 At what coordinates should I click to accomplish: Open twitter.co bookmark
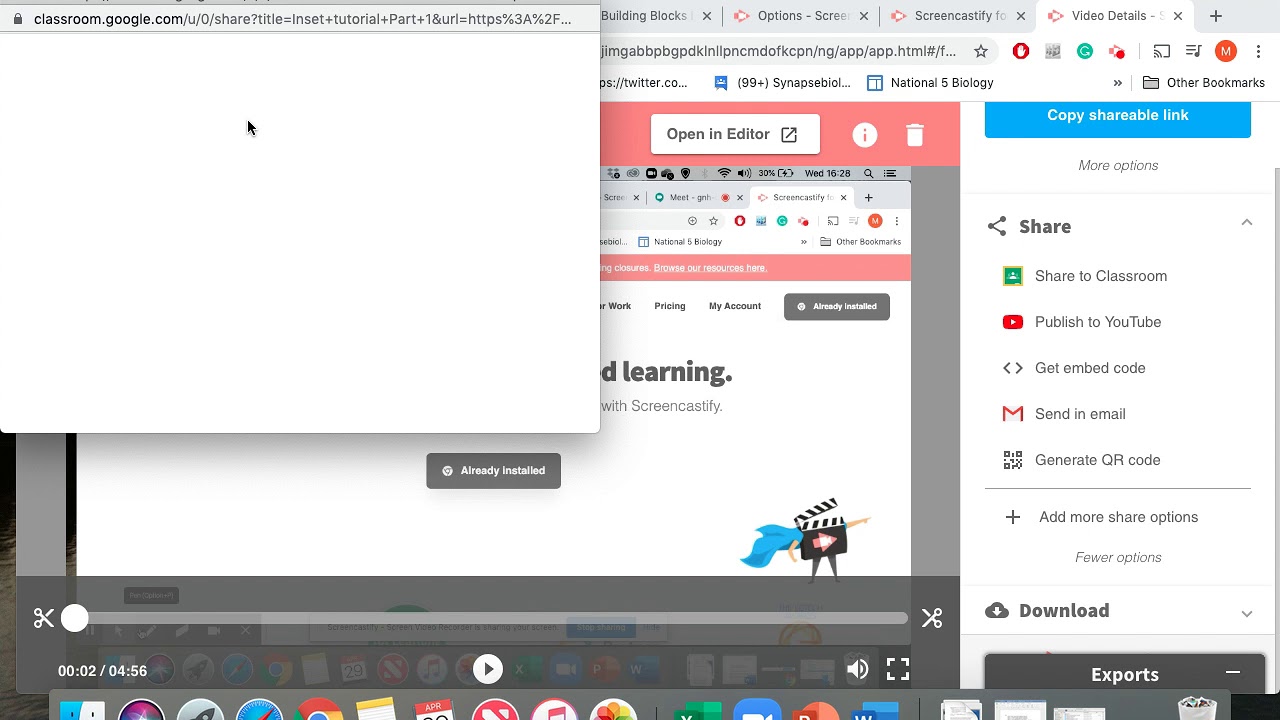tap(644, 83)
